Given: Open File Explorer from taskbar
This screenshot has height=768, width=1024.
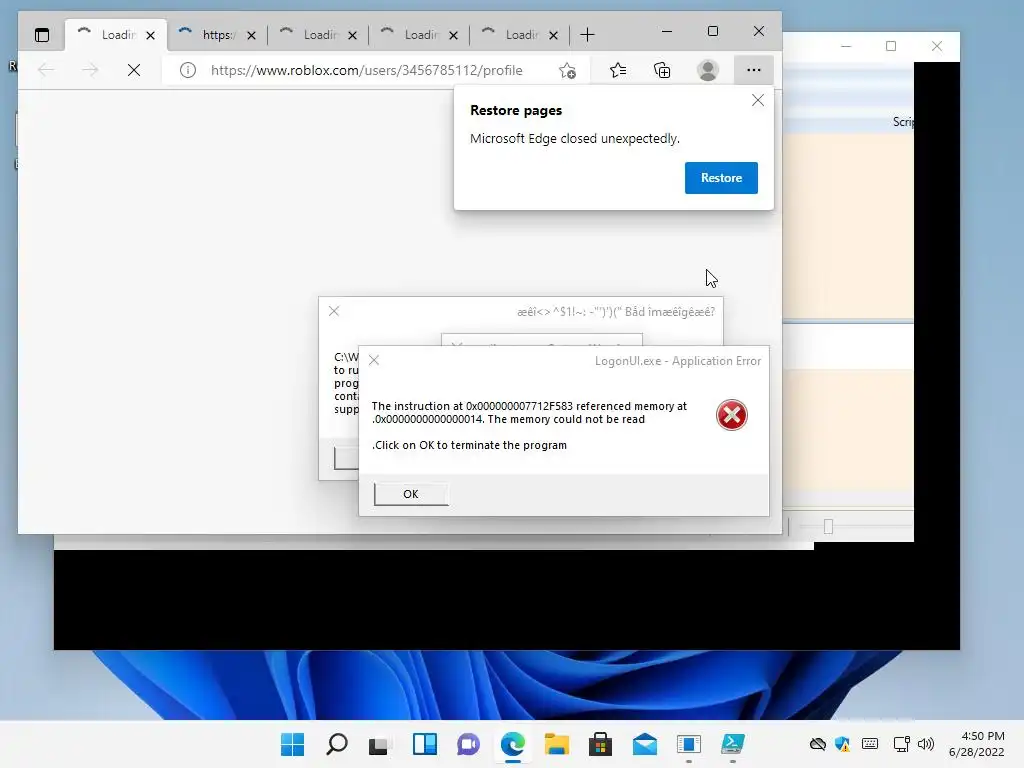Looking at the screenshot, I should tap(556, 744).
